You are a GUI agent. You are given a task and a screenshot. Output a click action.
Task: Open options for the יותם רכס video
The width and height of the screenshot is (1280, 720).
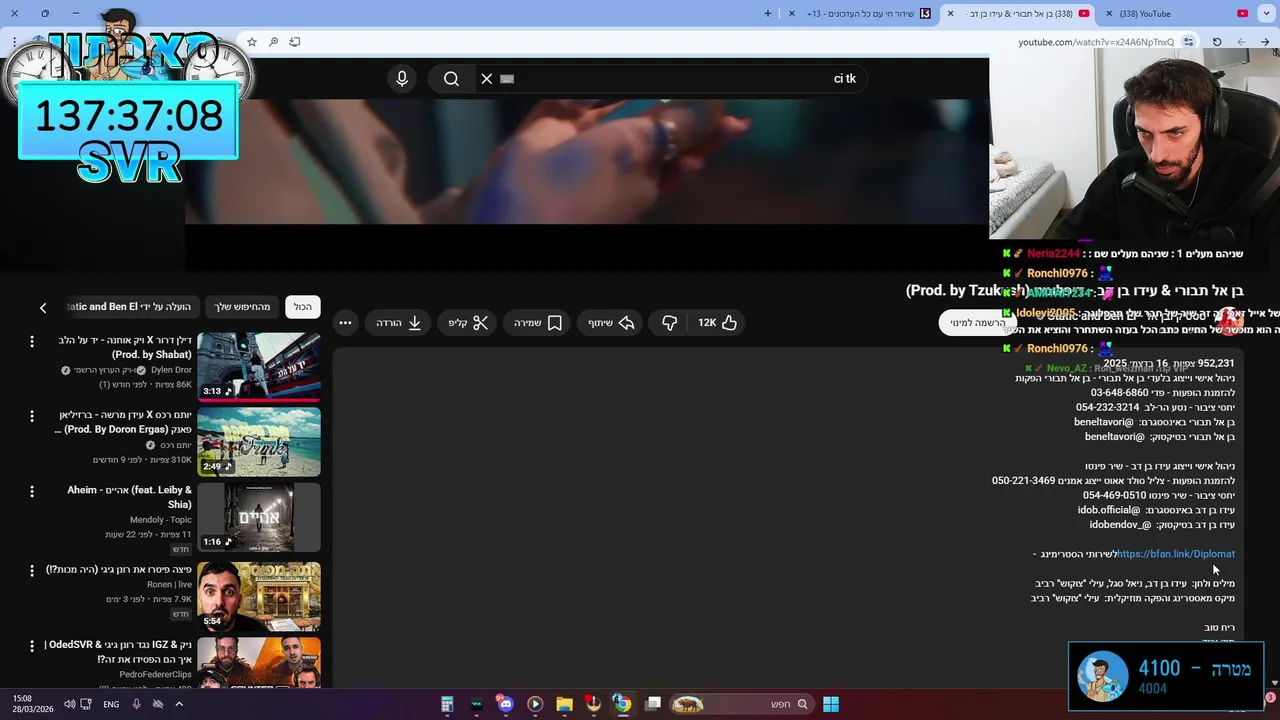[32, 416]
